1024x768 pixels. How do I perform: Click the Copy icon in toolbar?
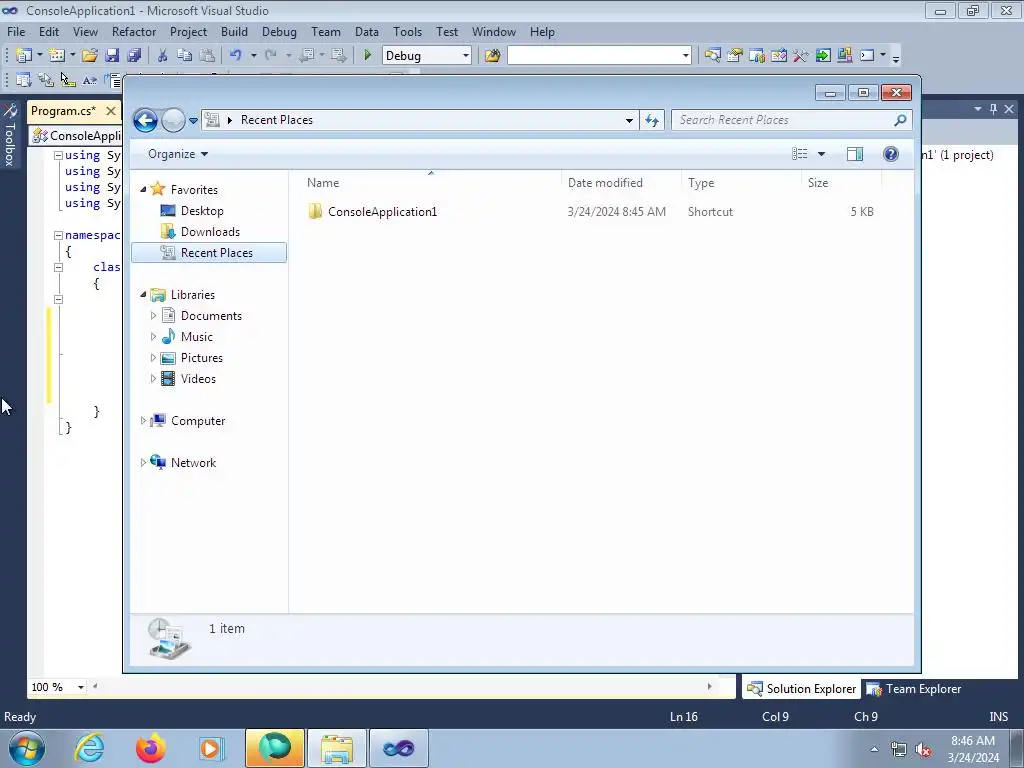click(x=185, y=56)
